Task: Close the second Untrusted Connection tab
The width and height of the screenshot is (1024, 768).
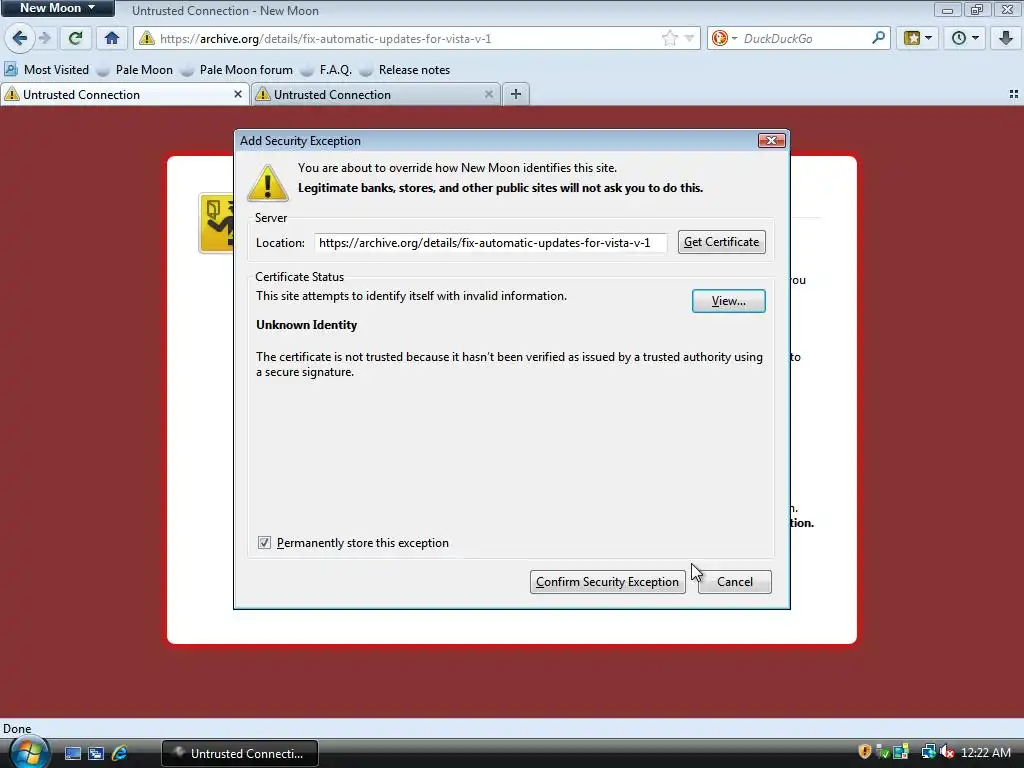Action: pyautogui.click(x=488, y=95)
